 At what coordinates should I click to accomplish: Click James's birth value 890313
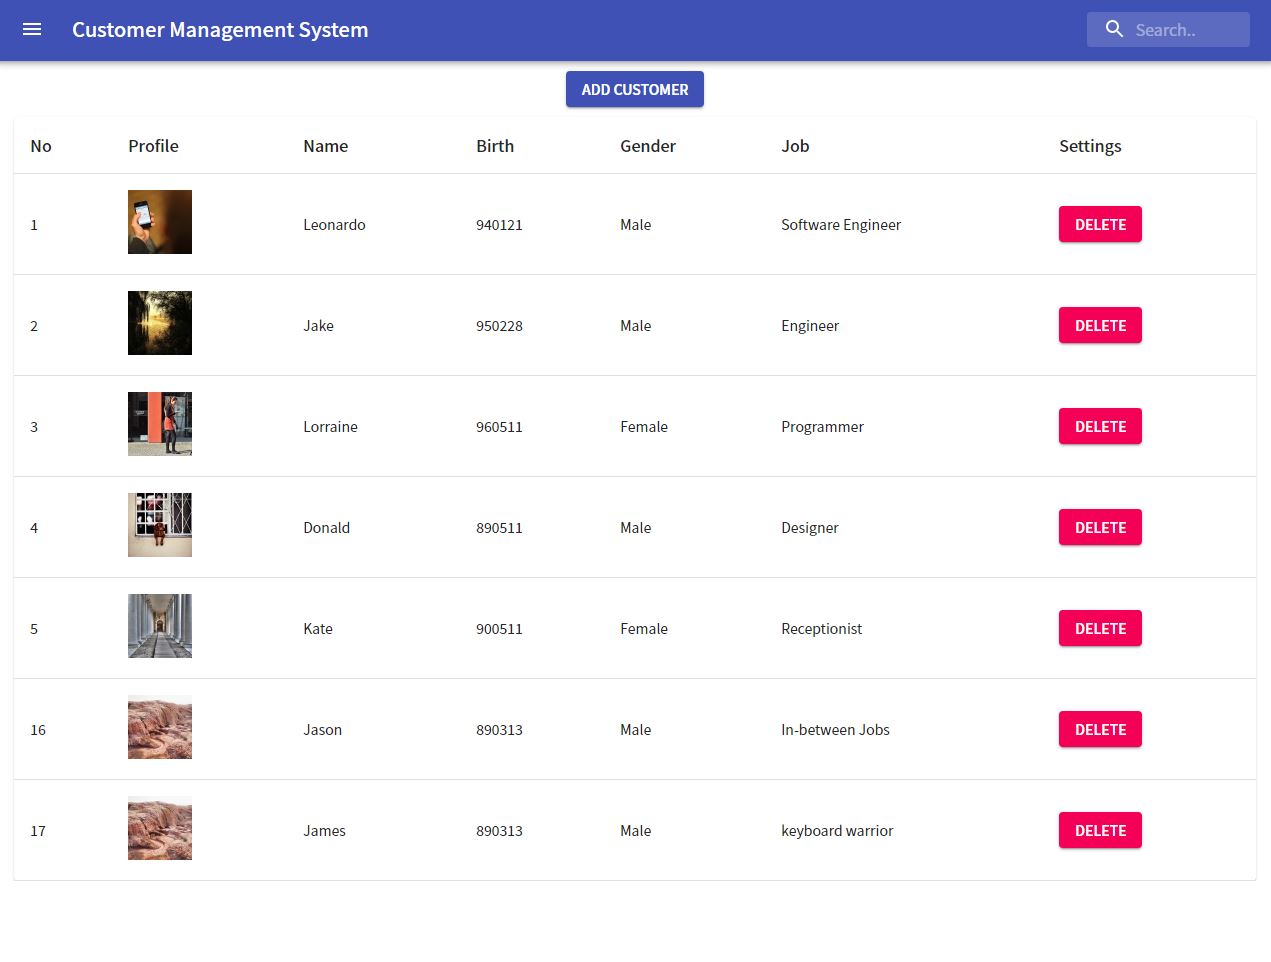[499, 831]
